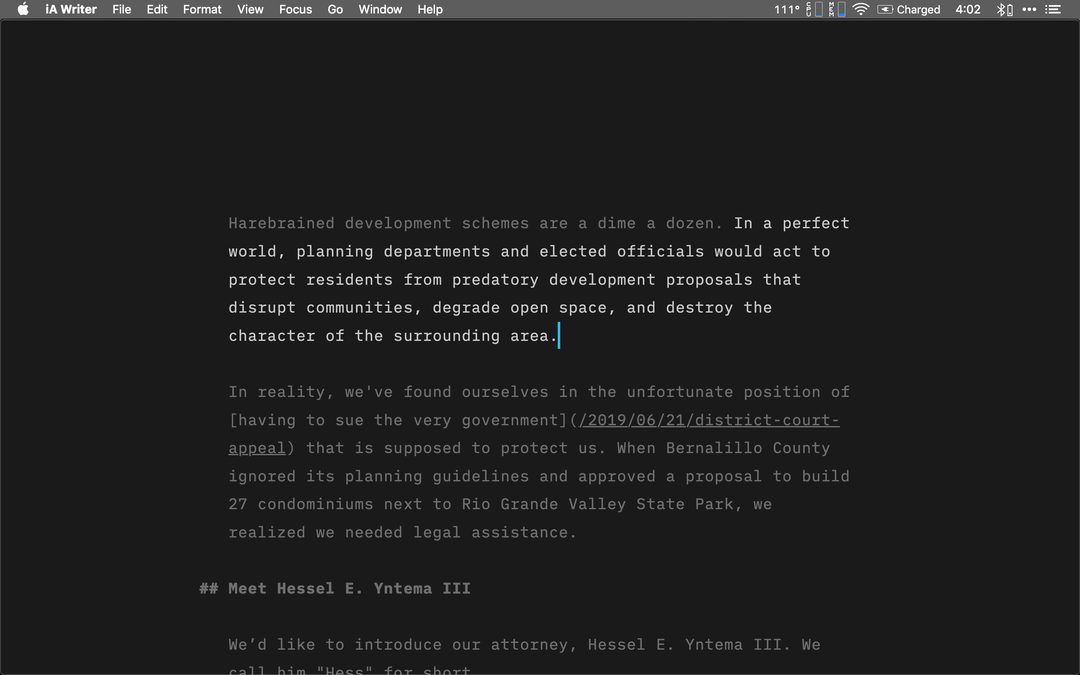The image size is (1080, 675).
Task: Open the Help menu
Action: coord(430,9)
